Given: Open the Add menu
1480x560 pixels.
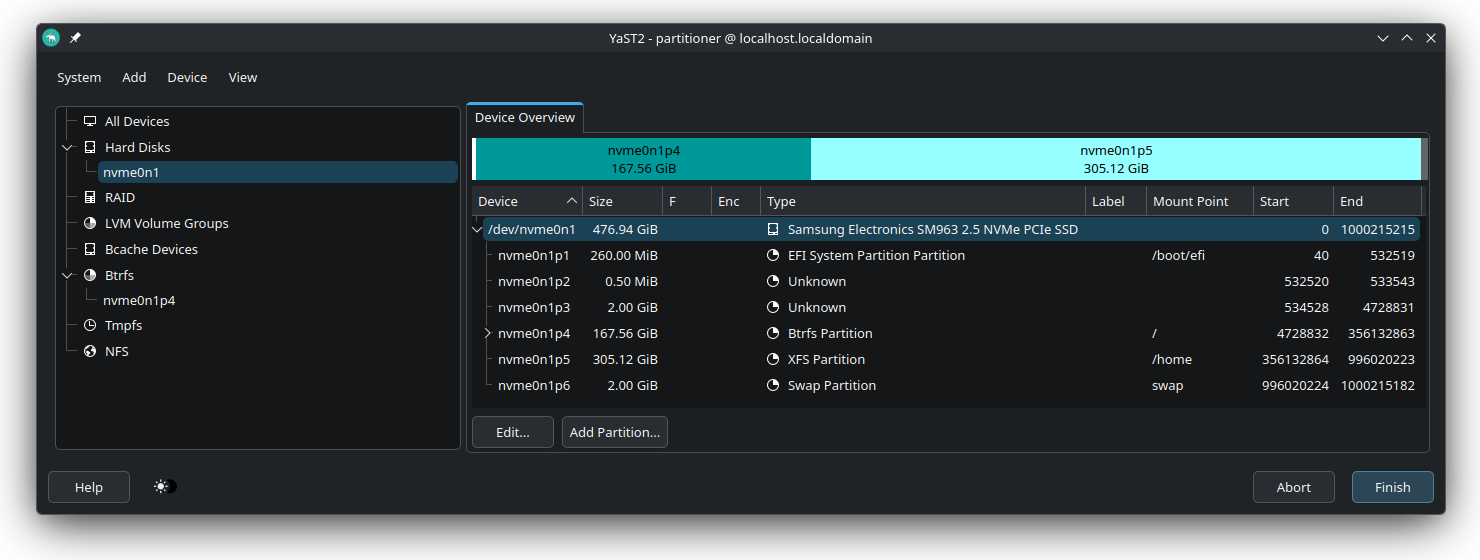Looking at the screenshot, I should coord(134,77).
